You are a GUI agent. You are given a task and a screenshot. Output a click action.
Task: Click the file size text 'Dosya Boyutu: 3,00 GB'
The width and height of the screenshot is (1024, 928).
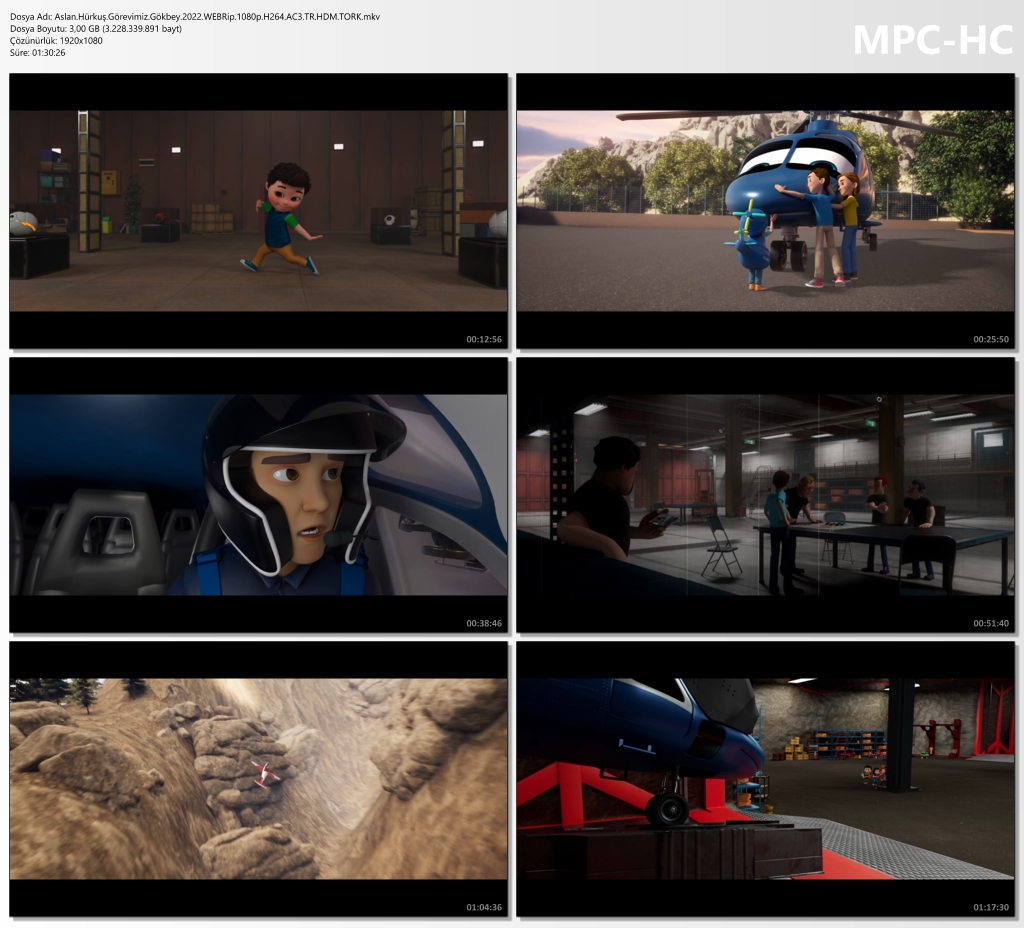(x=96, y=29)
